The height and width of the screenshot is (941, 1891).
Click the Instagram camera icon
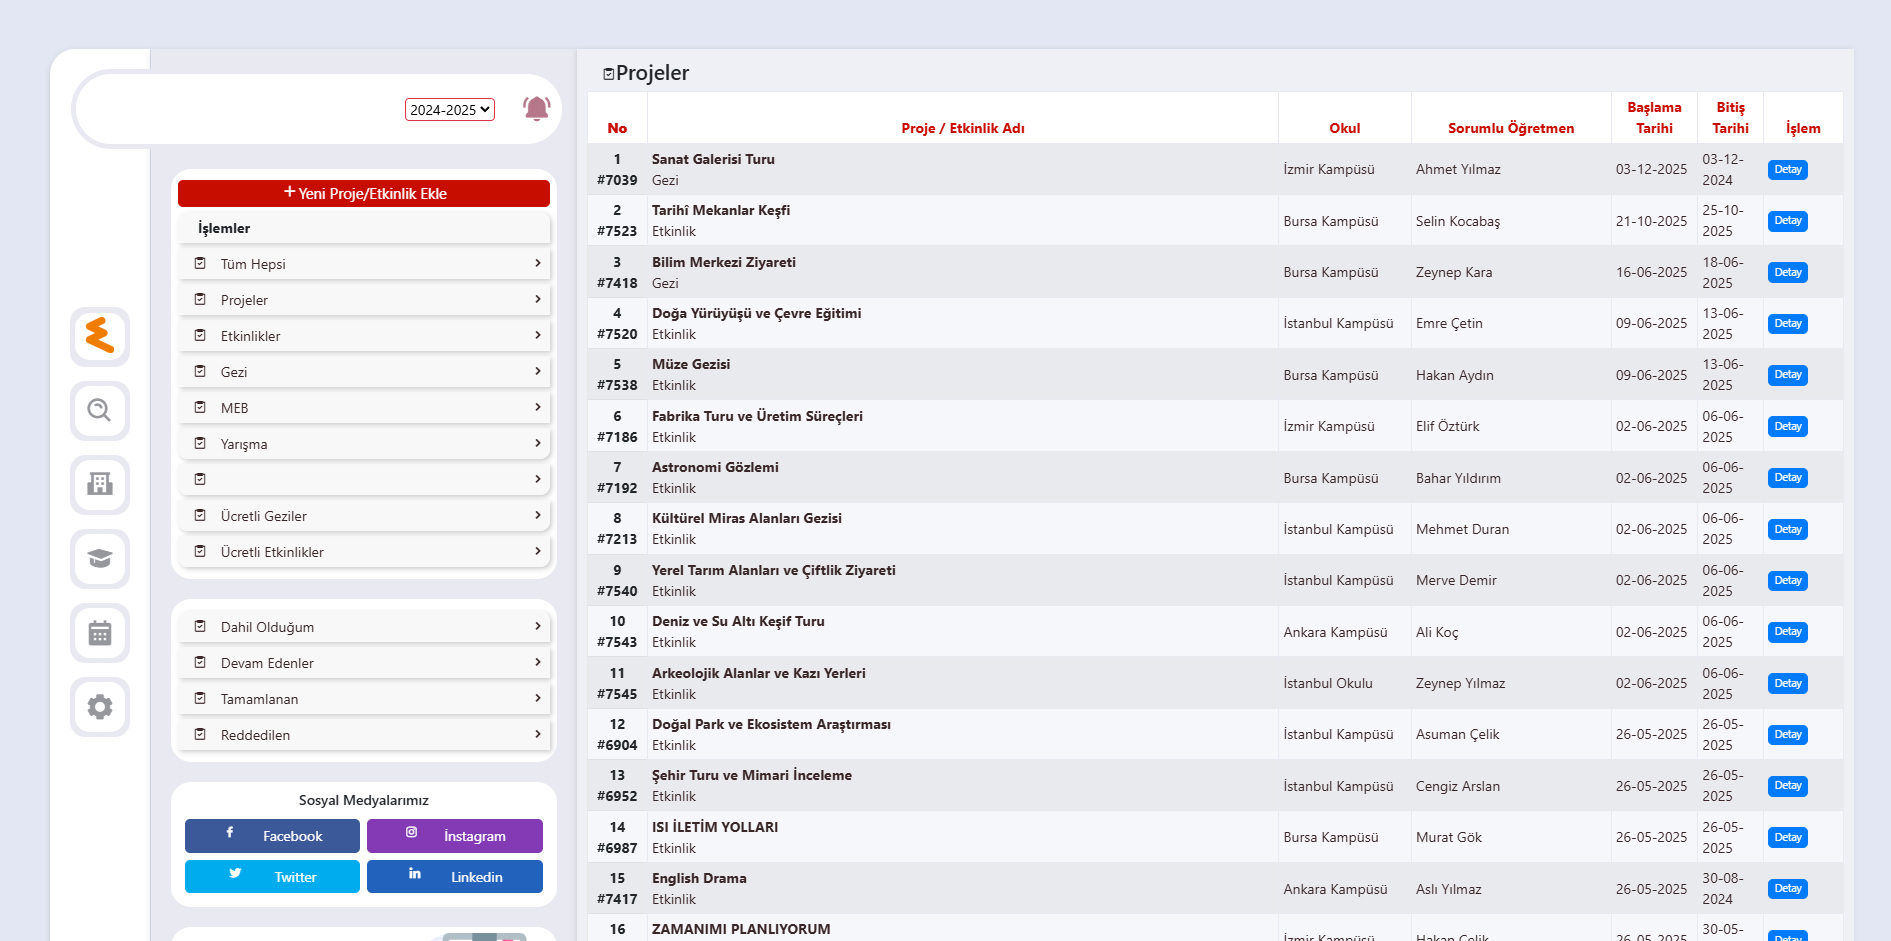pos(411,832)
